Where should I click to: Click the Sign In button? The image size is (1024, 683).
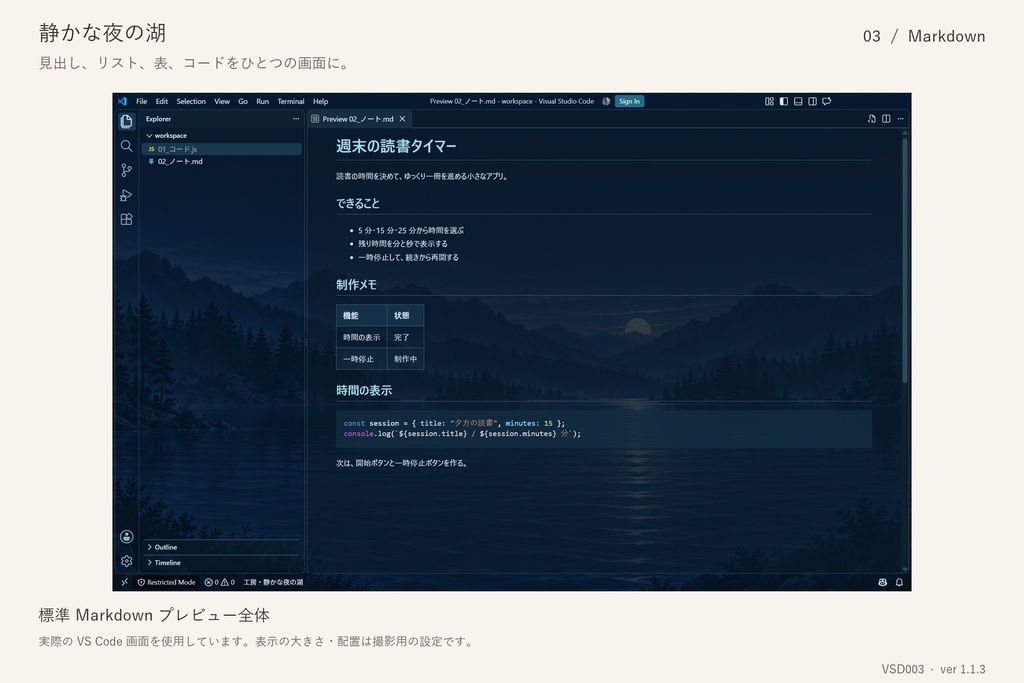pyautogui.click(x=630, y=101)
